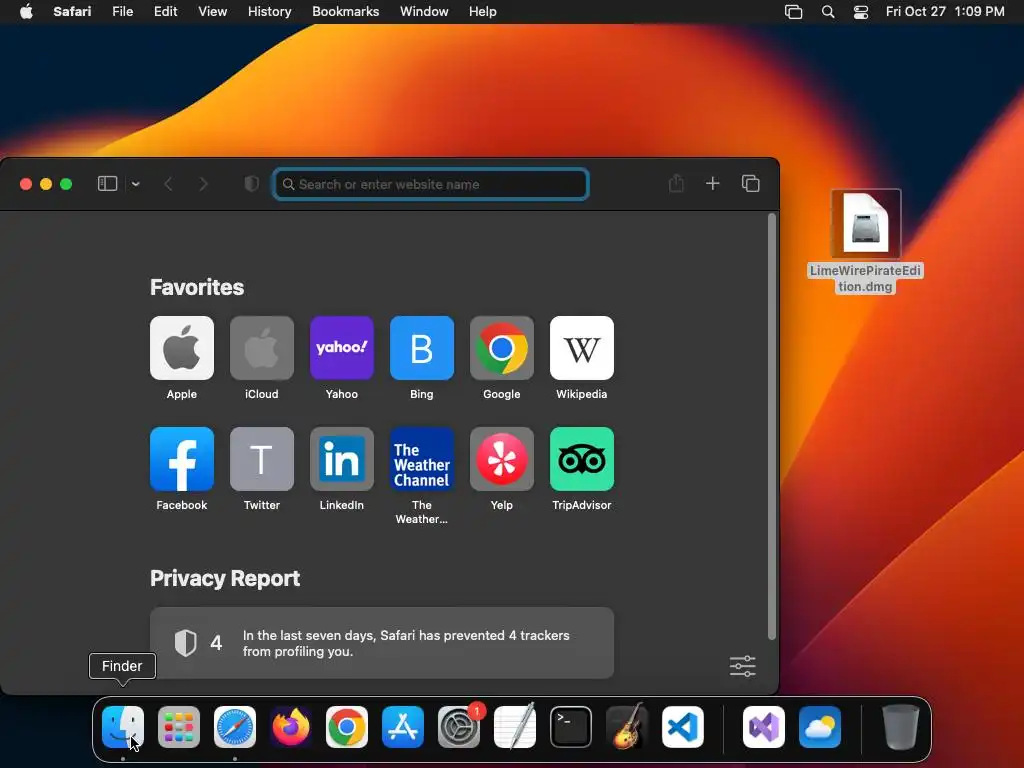This screenshot has height=768, width=1024.
Task: Open the Window menu
Action: point(424,12)
